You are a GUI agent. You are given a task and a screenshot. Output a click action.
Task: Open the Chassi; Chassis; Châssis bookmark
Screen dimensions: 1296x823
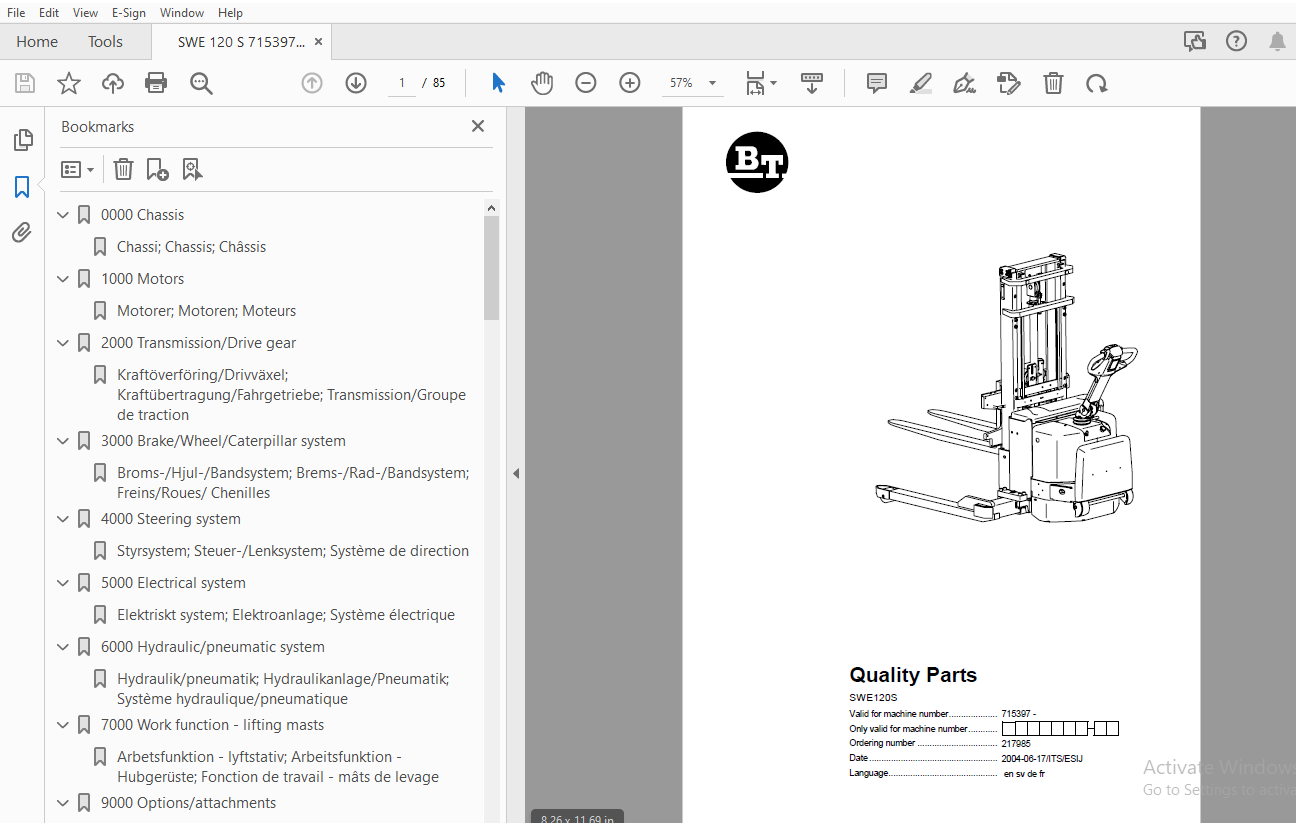tap(191, 247)
